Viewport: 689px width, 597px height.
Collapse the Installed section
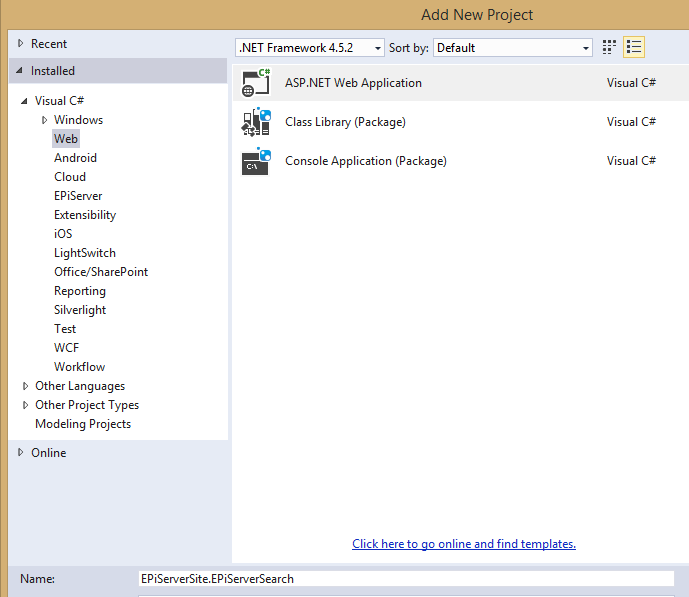coord(20,71)
